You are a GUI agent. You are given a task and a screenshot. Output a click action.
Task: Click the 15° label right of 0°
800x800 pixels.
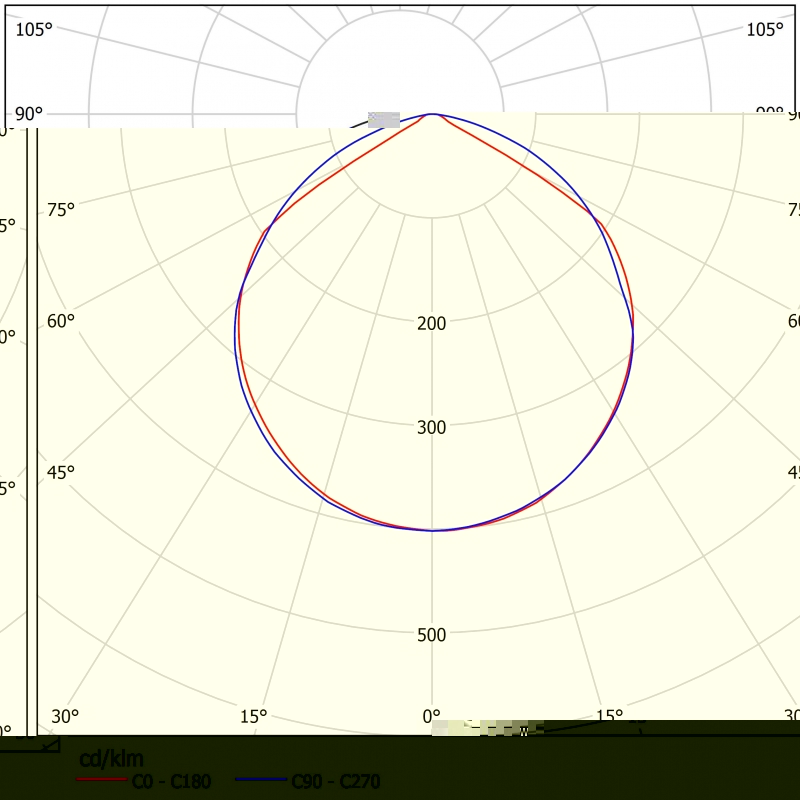point(609,716)
